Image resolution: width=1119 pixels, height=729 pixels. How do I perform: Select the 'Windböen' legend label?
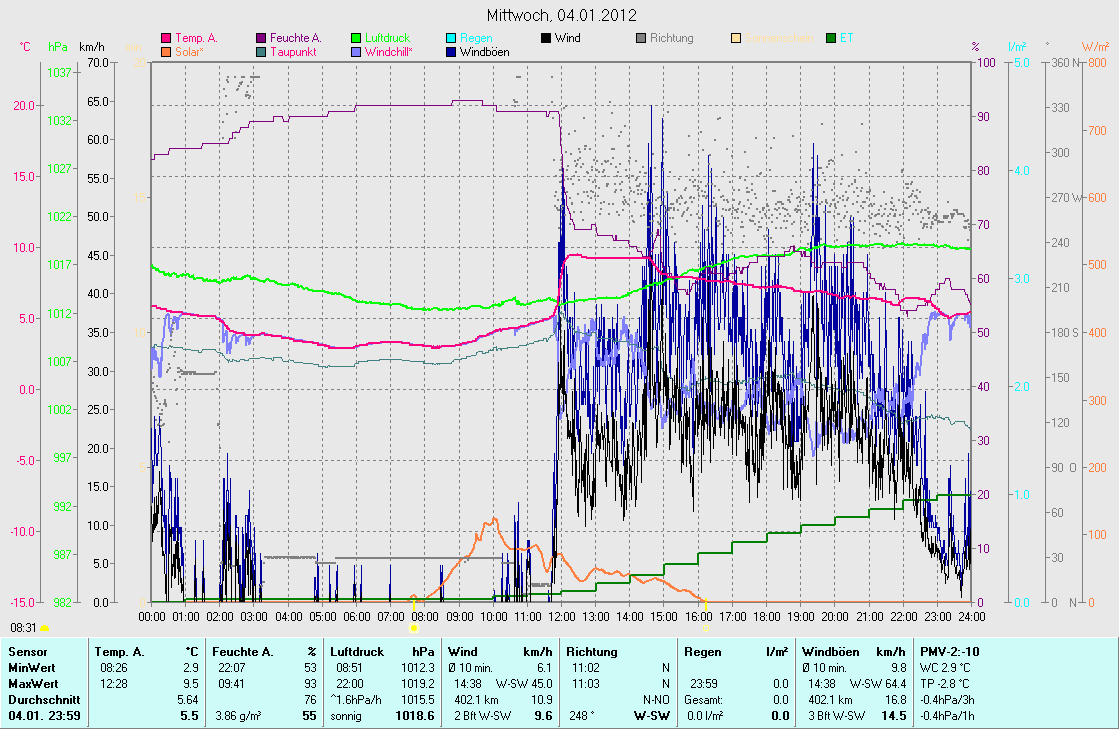(x=485, y=52)
